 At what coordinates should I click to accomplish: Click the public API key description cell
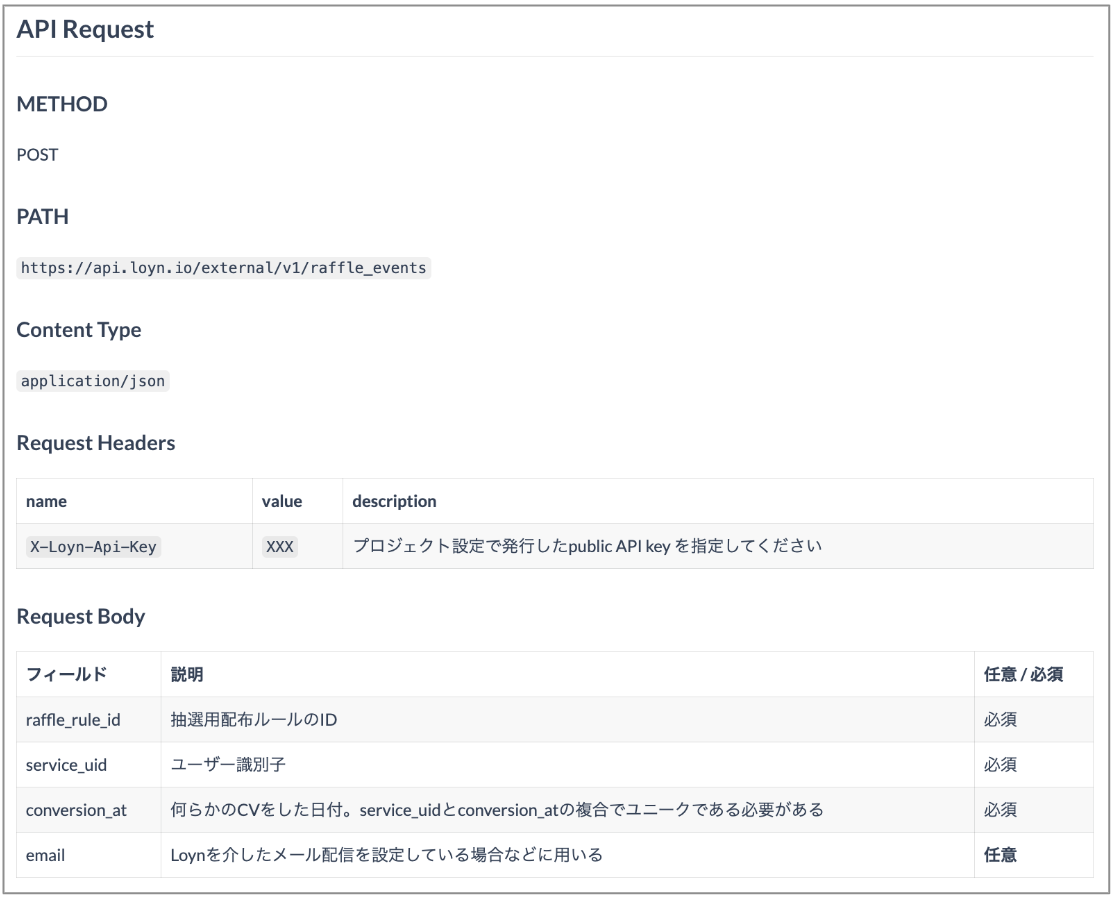[x=718, y=546]
